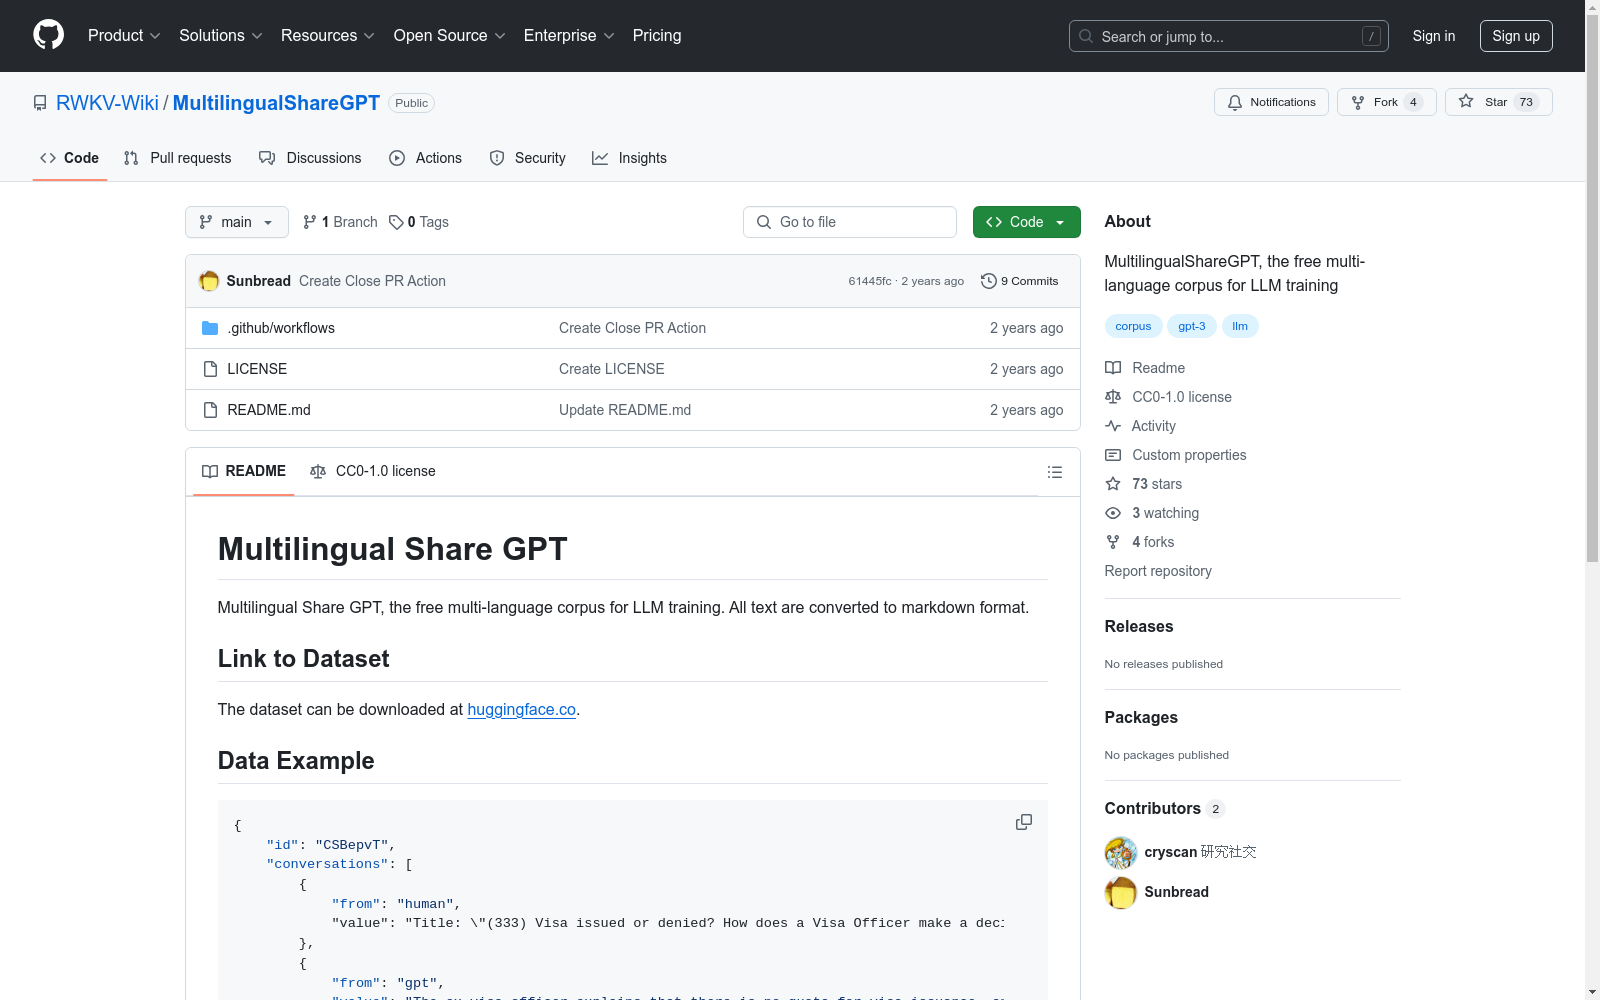Viewport: 1600px width, 1000px height.
Task: Open the green Code dropdown button
Action: coord(1027,222)
